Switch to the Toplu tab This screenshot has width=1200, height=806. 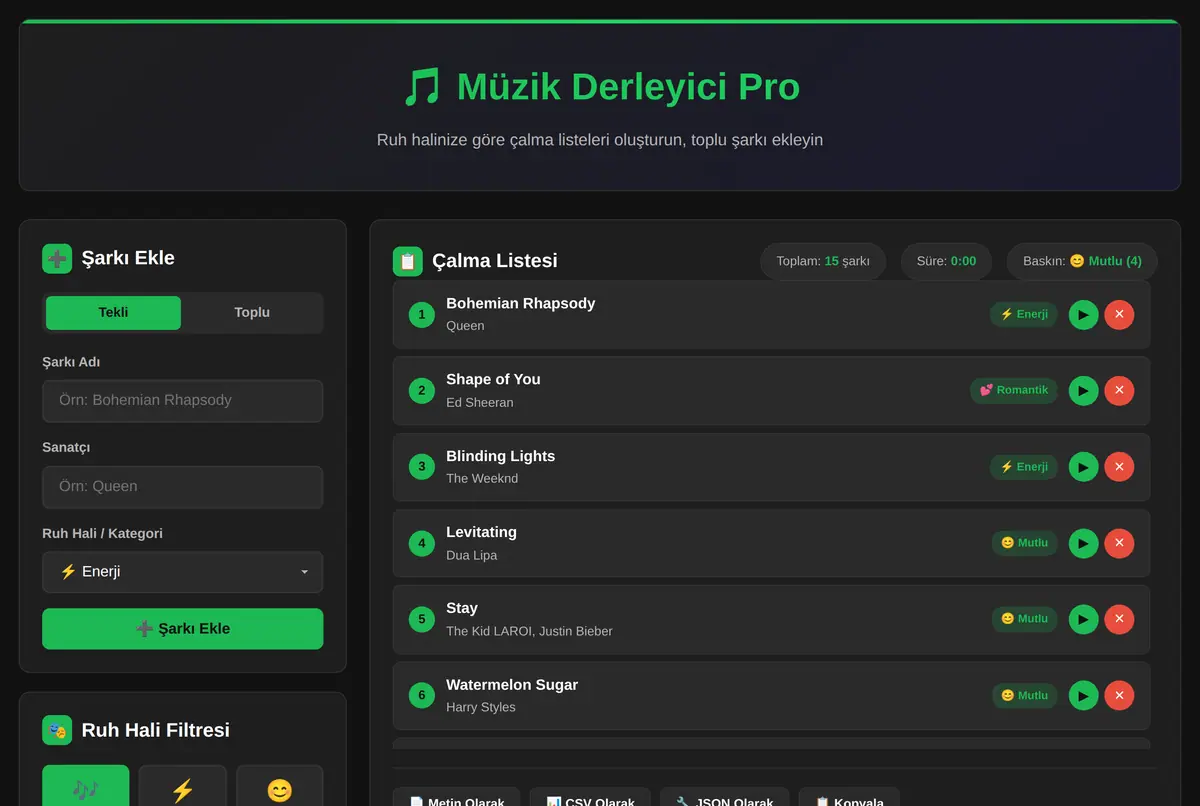coord(252,312)
